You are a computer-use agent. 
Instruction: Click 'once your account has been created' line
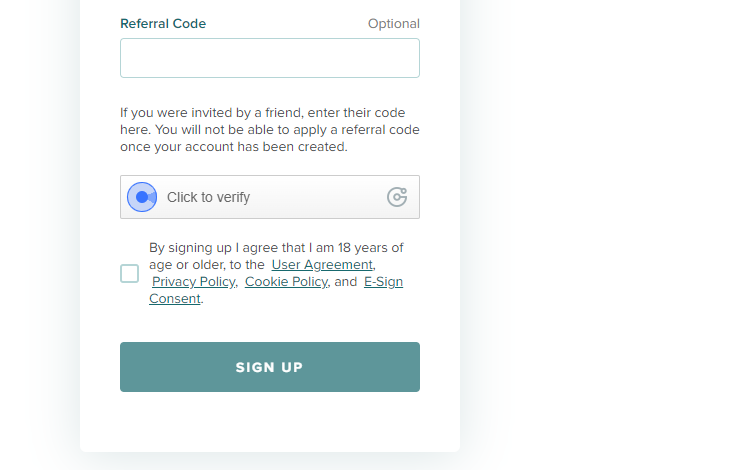click(233, 147)
